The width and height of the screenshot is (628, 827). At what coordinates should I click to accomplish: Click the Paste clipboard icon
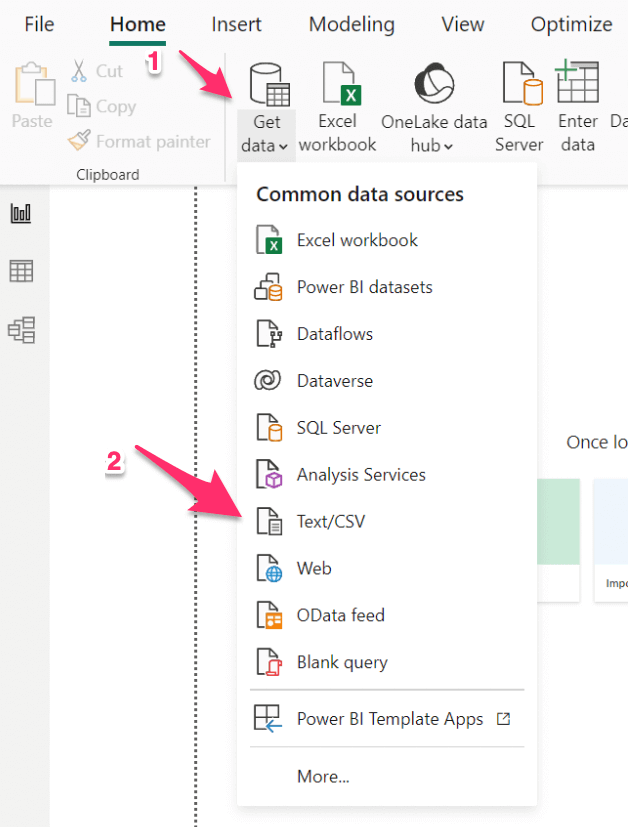click(34, 83)
